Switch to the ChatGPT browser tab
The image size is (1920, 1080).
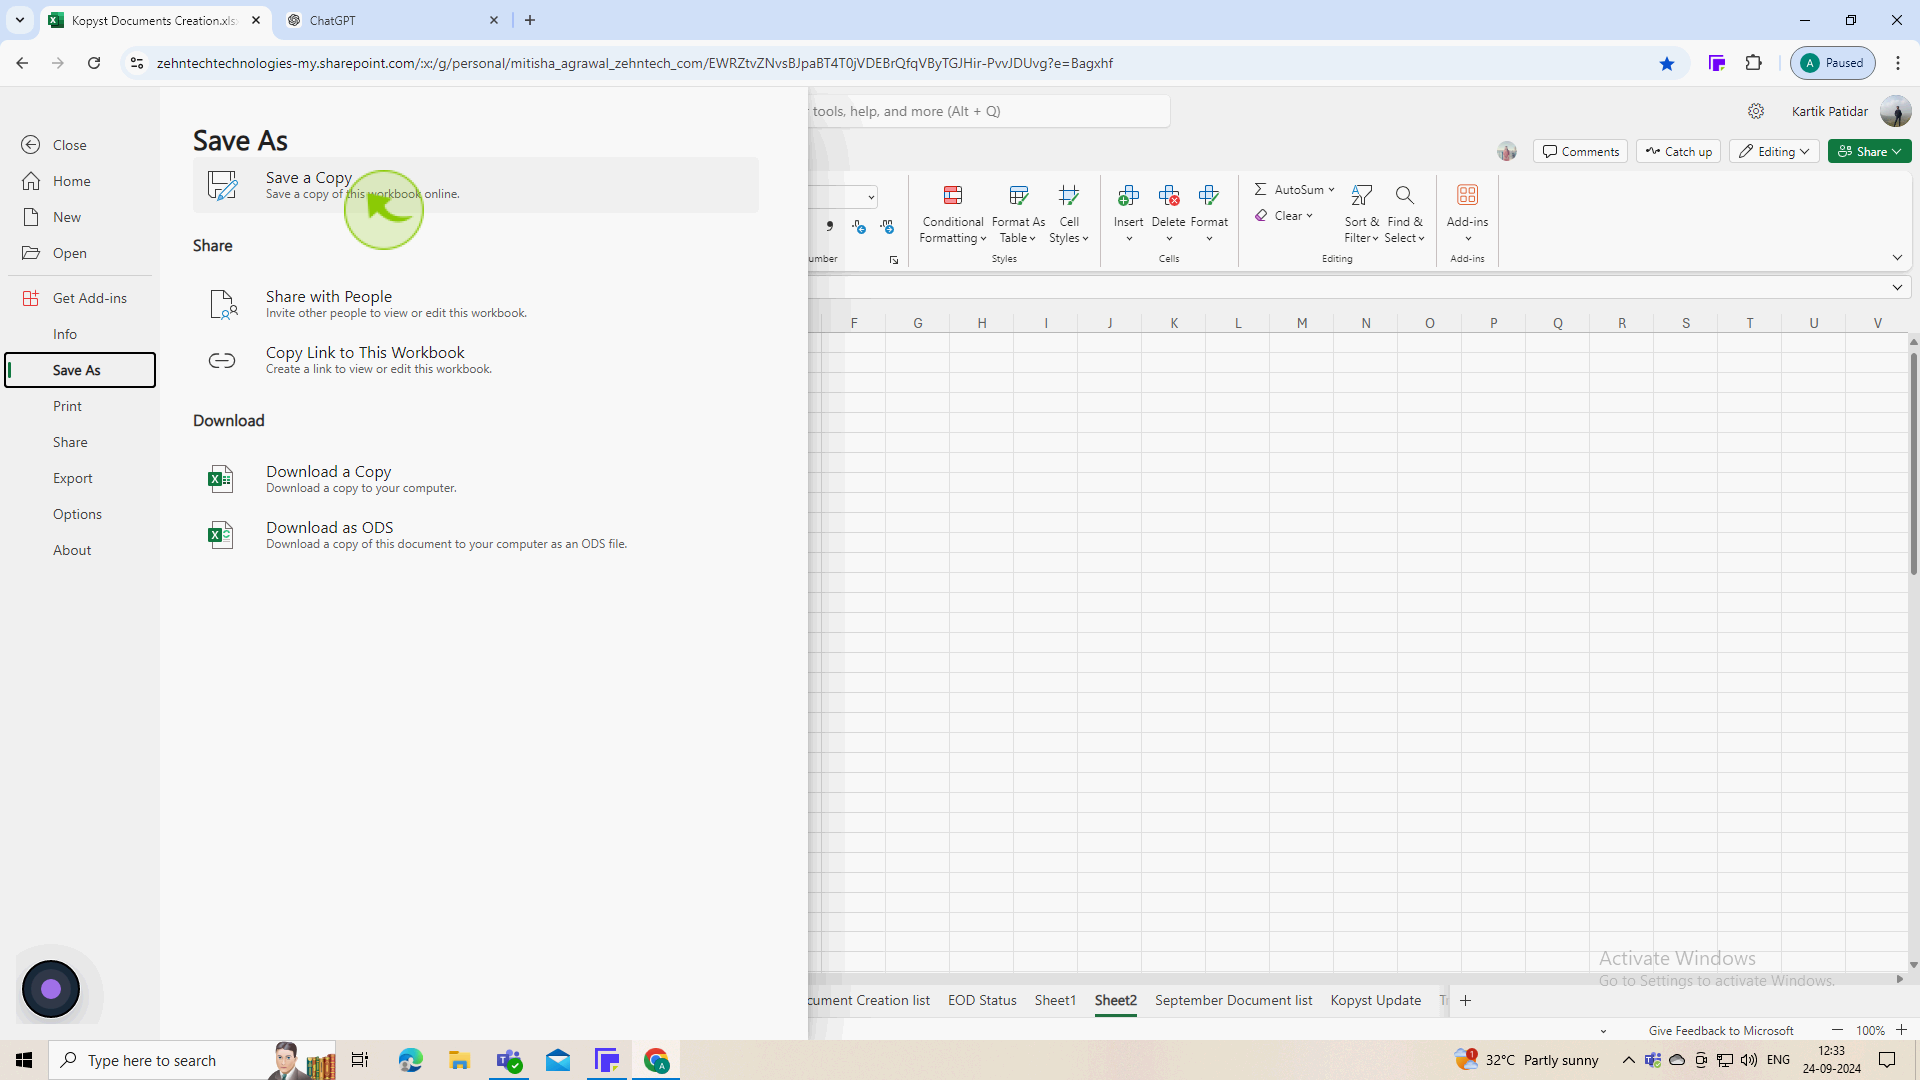[393, 20]
